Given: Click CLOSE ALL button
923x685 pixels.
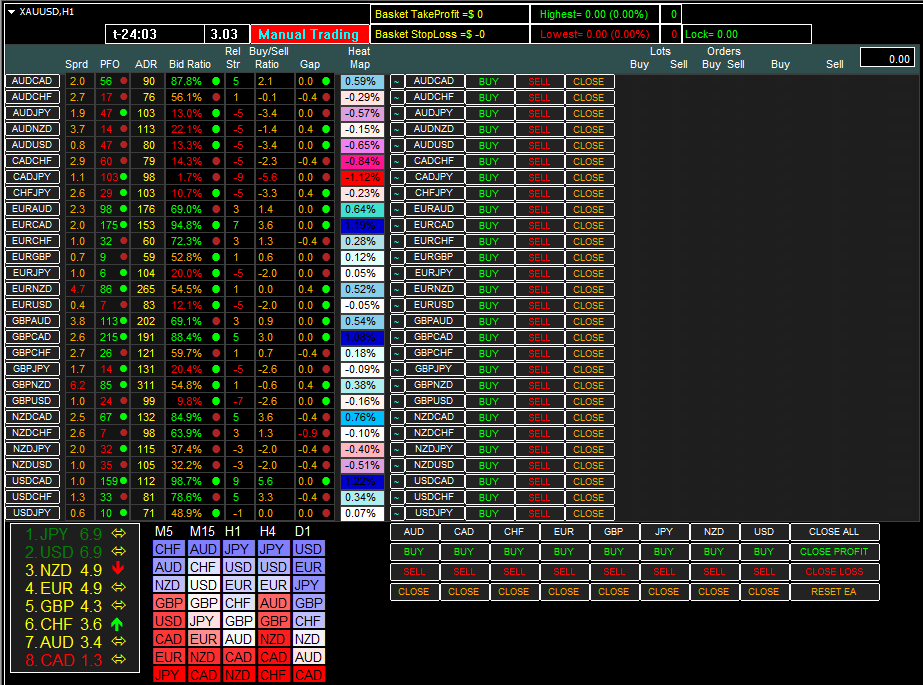Looking at the screenshot, I should pyautogui.click(x=834, y=531).
